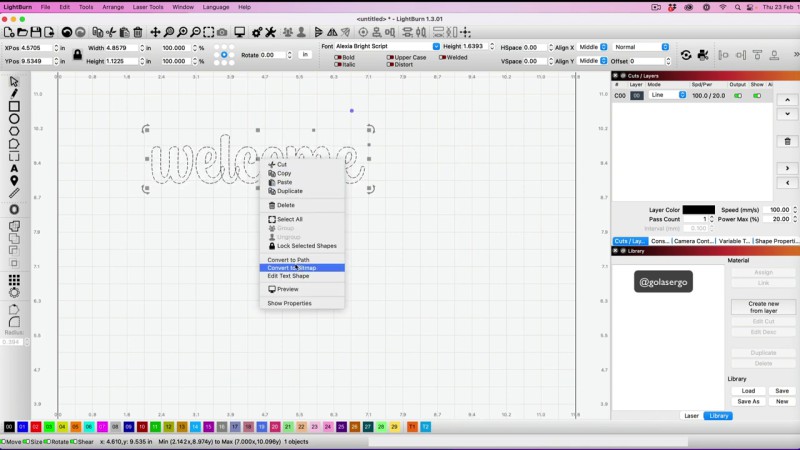Viewport: 800px width, 450px height.
Task: Click the lock aspect ratio padlock icon
Action: (x=75, y=53)
